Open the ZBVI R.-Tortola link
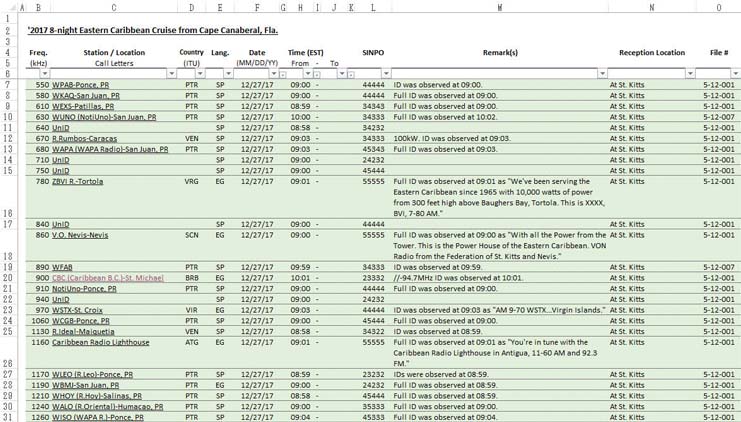 click(x=77, y=181)
